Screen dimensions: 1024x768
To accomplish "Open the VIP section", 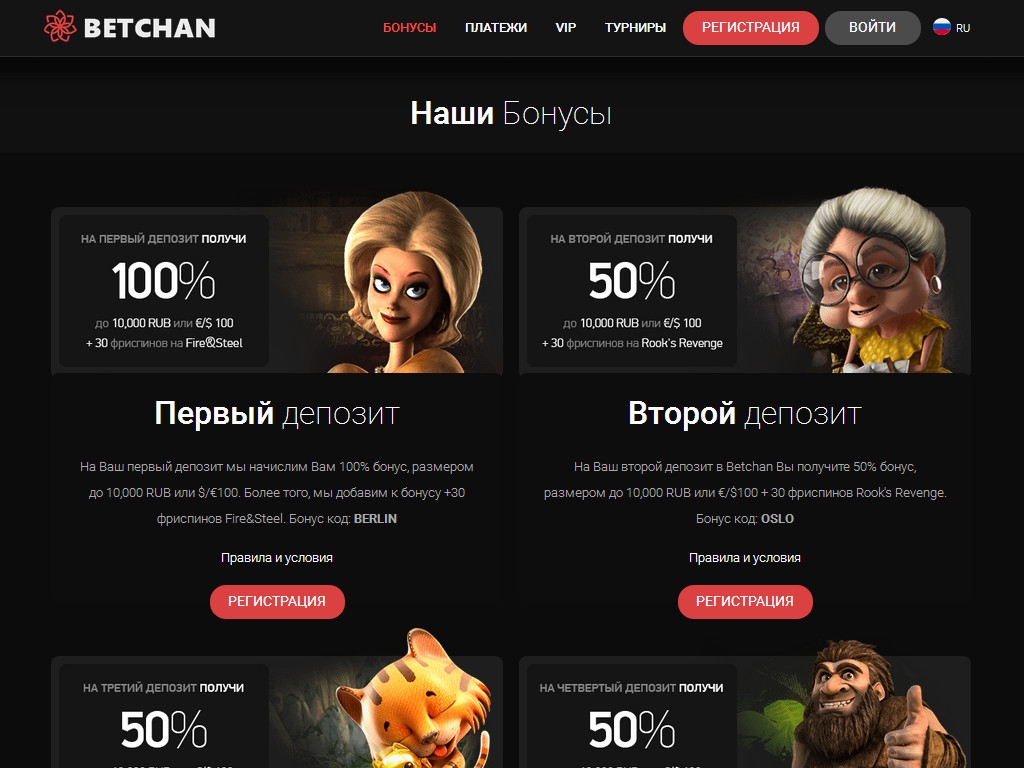I will point(566,27).
